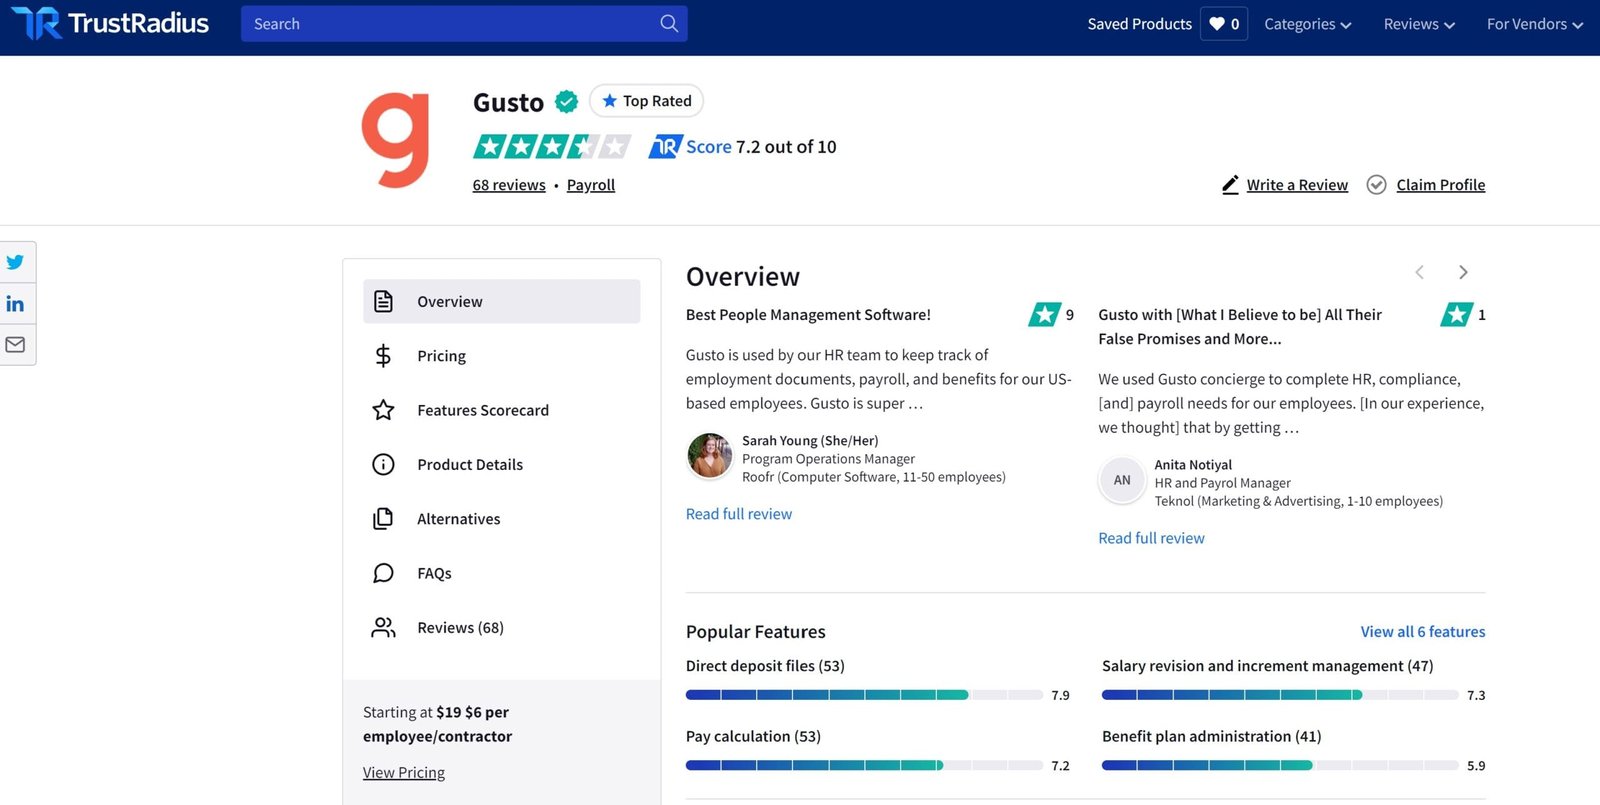Expand the For Vendors dropdown
The width and height of the screenshot is (1600, 805).
(x=1534, y=24)
